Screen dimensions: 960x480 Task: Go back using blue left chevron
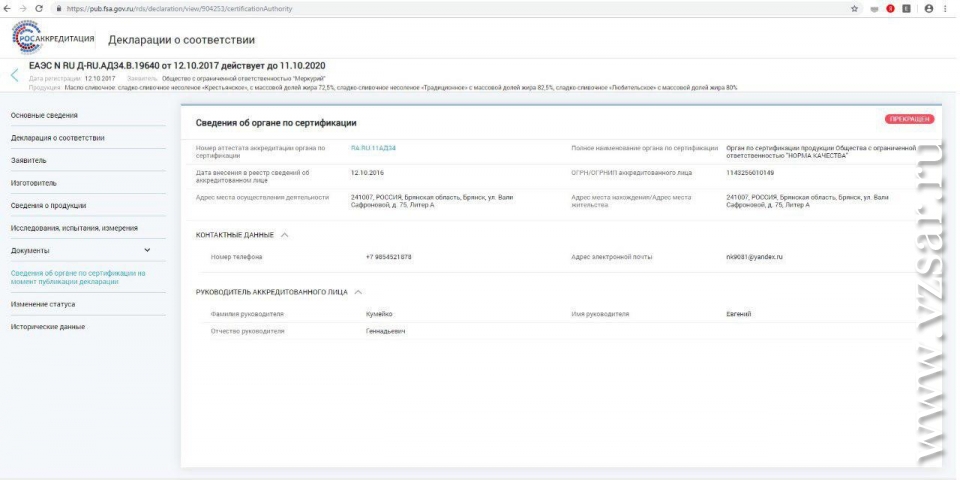pos(14,76)
